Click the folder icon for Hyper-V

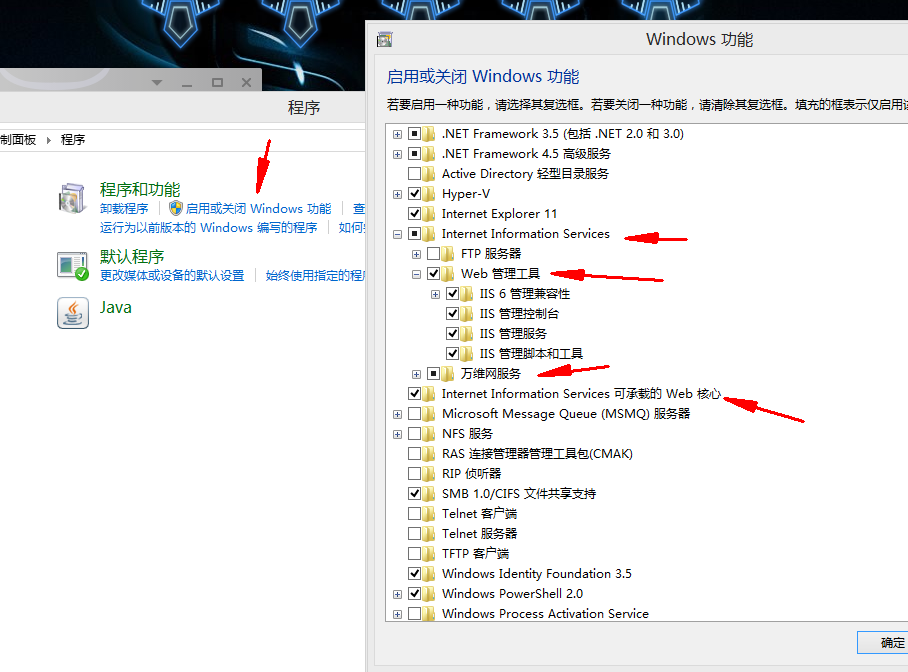[x=429, y=193]
